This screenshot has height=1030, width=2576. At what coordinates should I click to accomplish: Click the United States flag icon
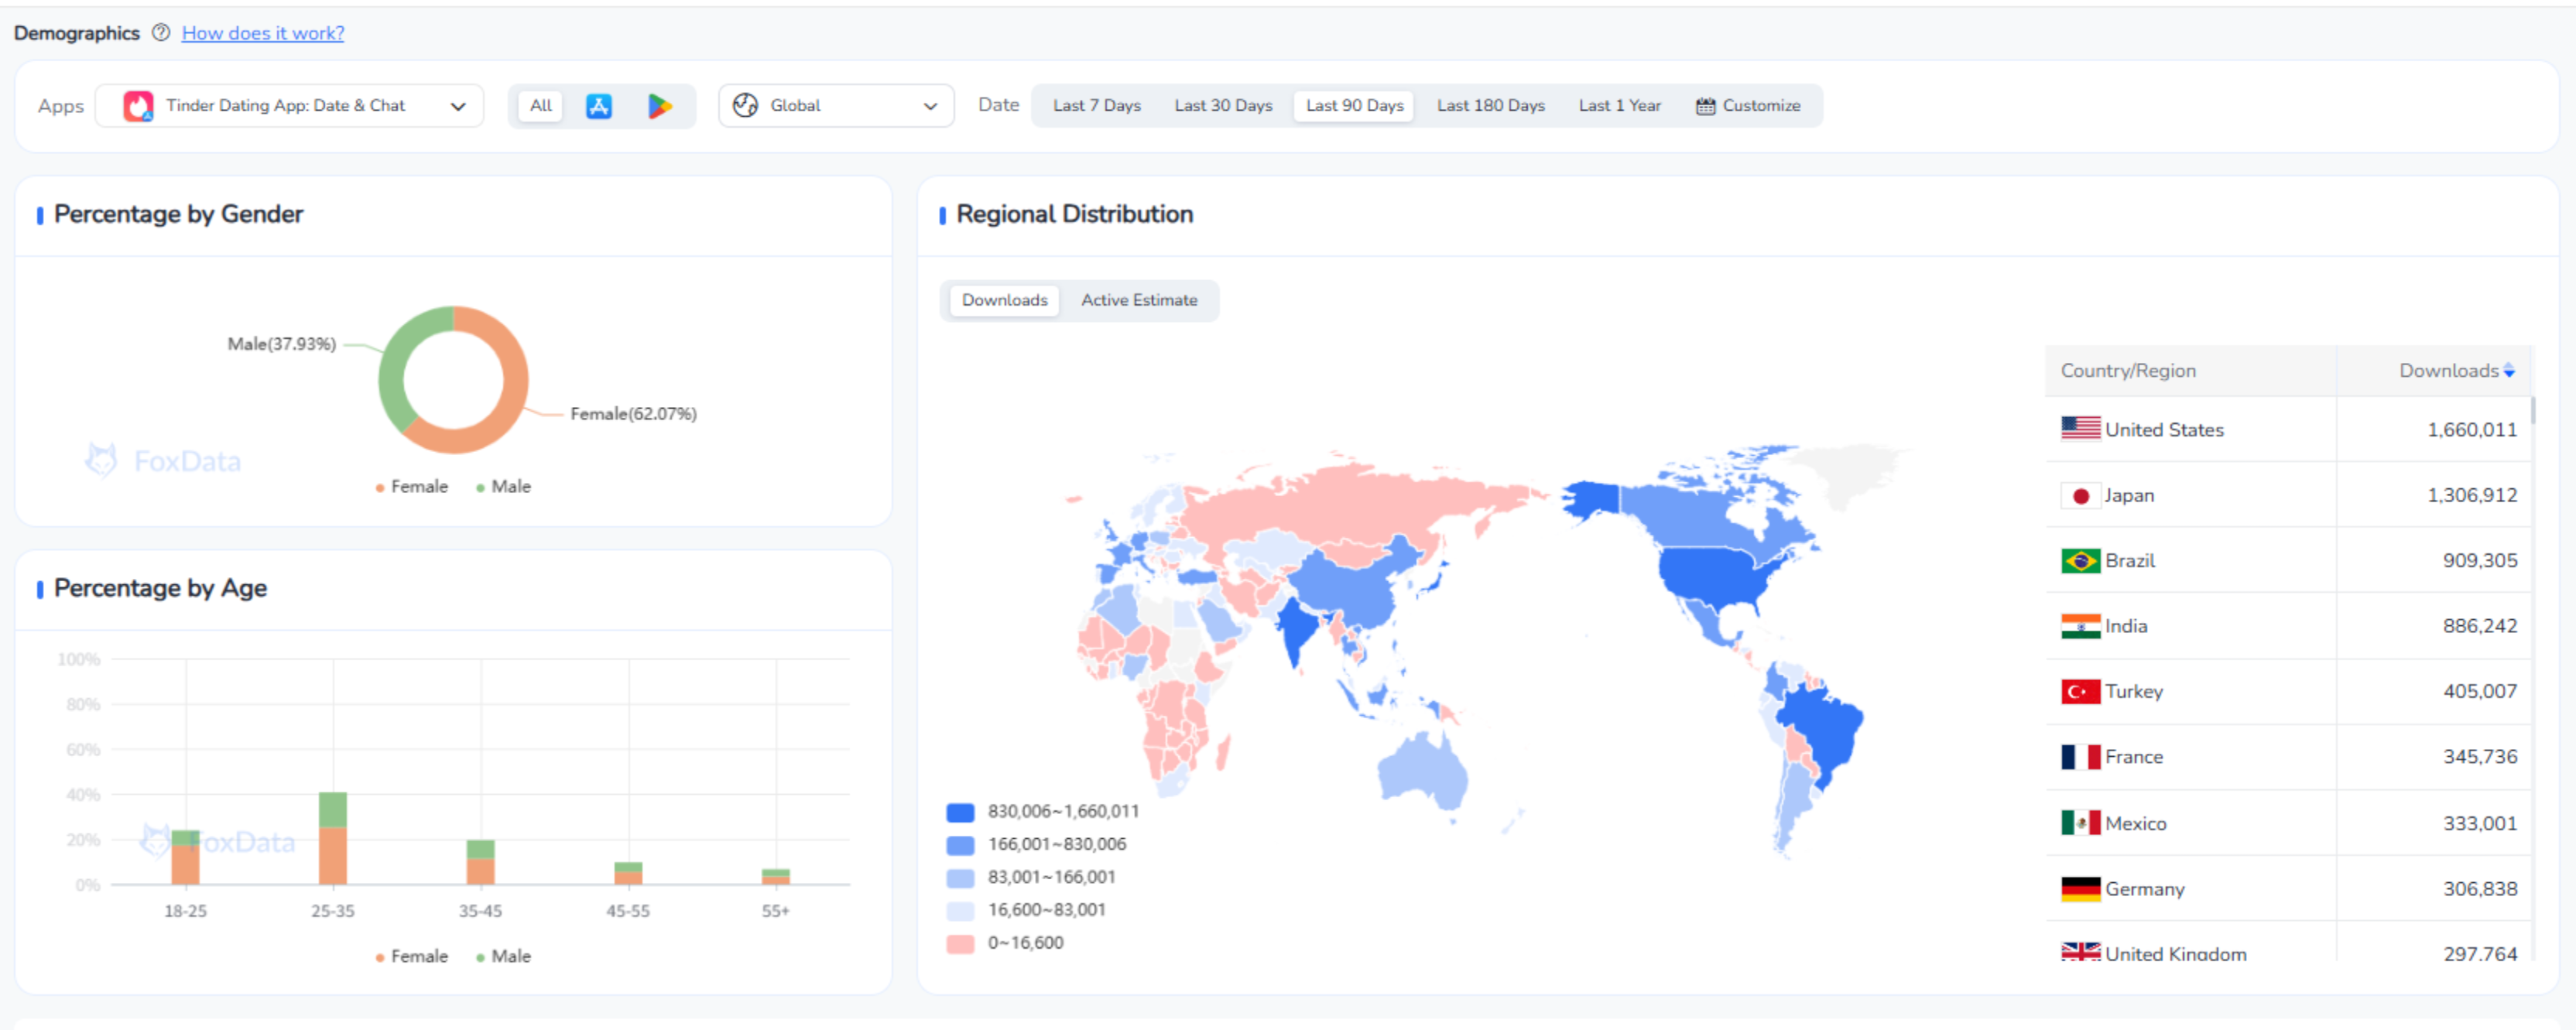pos(2080,429)
